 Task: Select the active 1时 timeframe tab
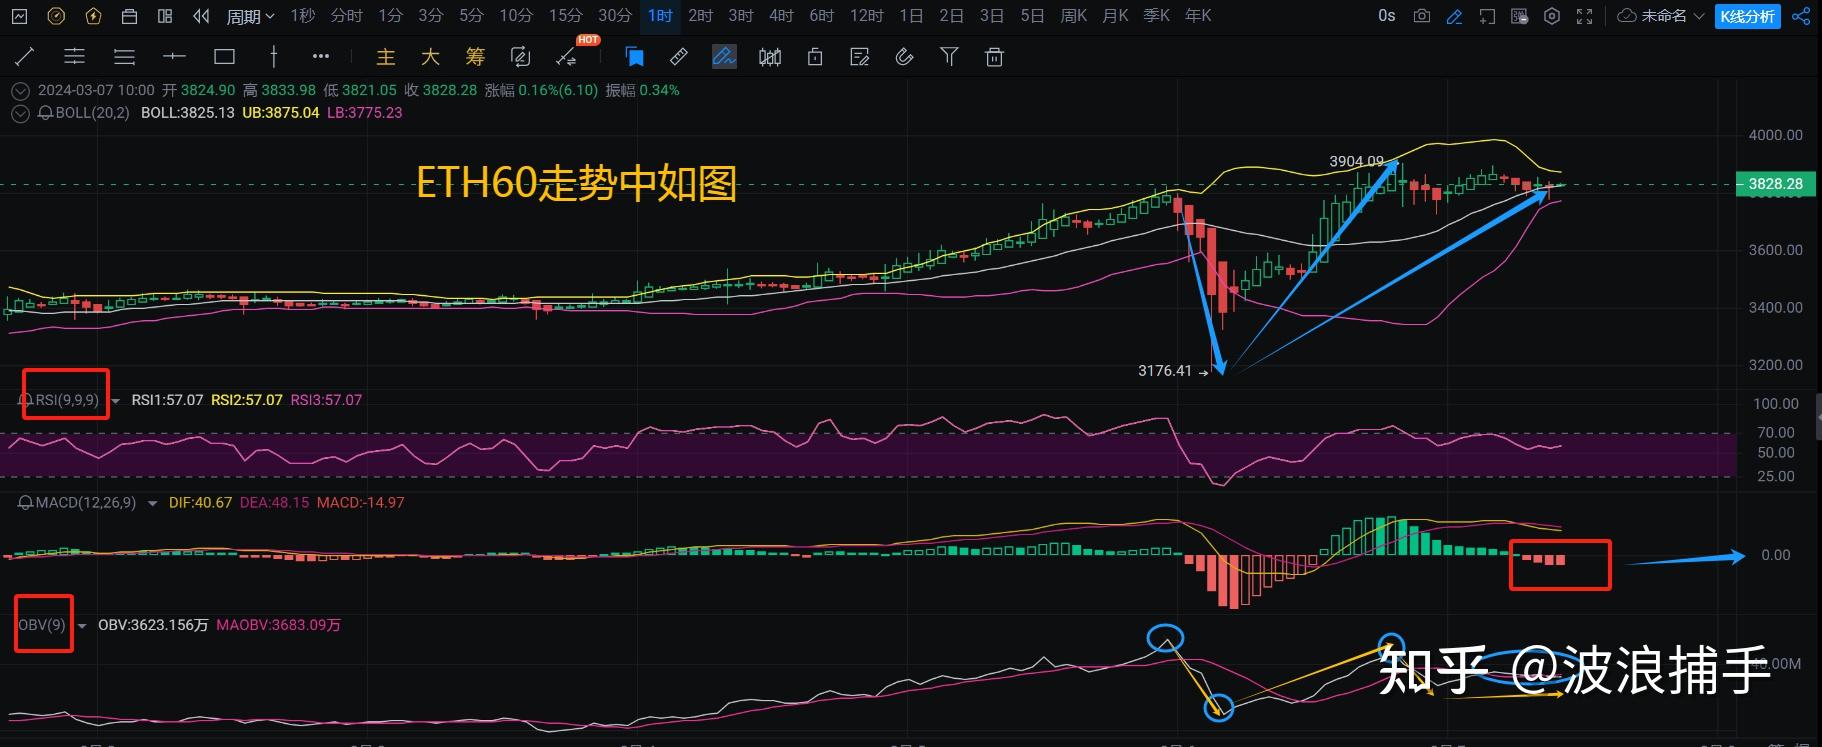point(660,16)
